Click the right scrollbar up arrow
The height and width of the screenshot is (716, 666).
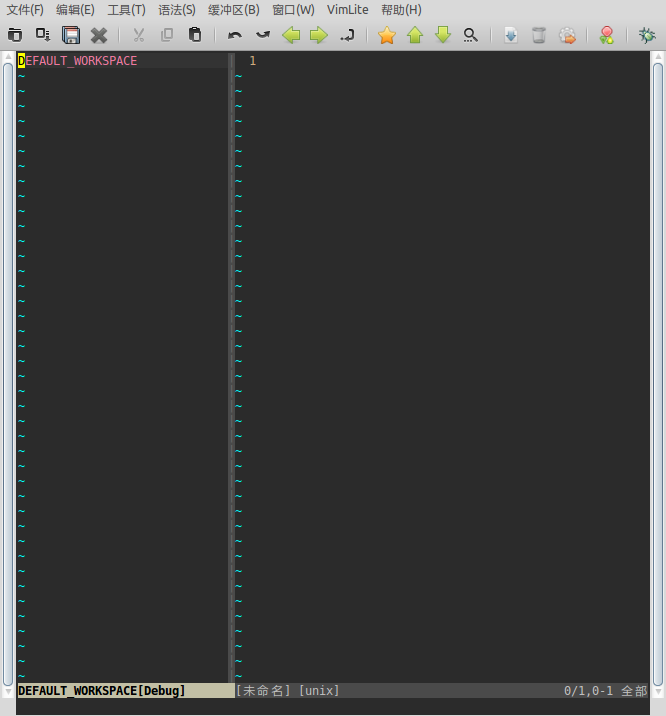tap(658, 57)
